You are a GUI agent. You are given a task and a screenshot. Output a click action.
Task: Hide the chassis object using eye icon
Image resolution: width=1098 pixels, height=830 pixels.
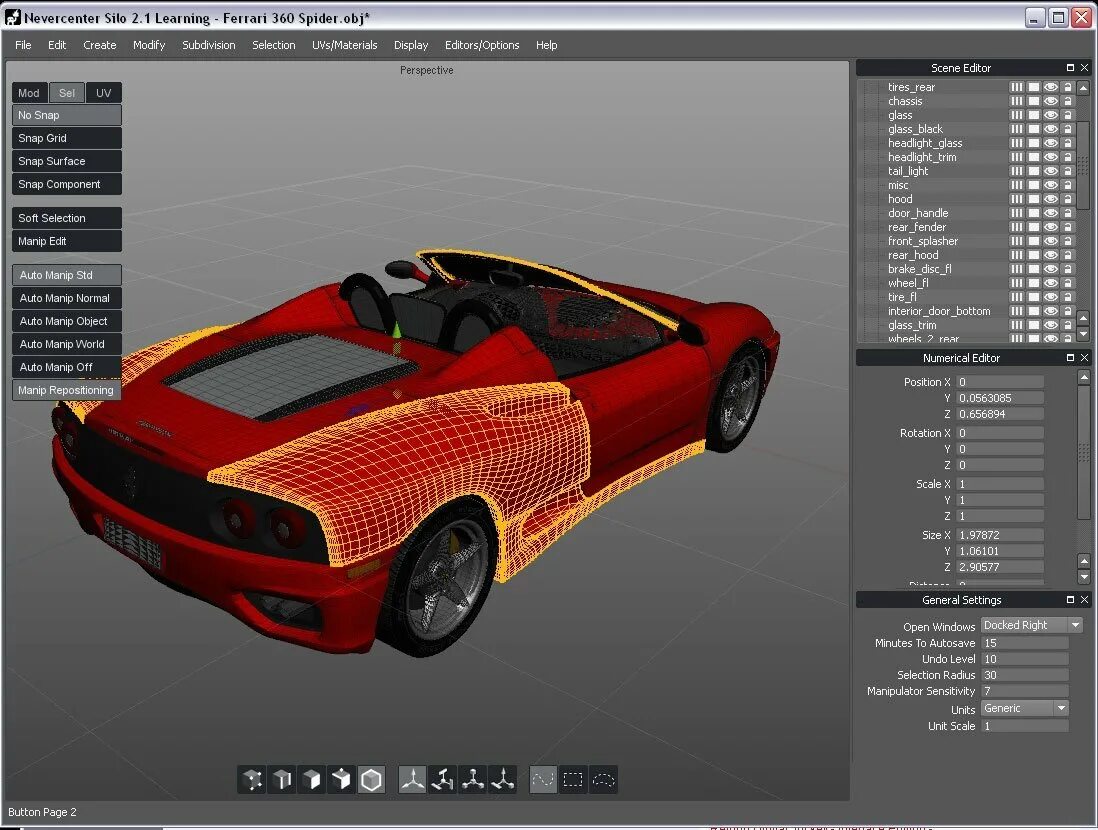[x=1050, y=101]
